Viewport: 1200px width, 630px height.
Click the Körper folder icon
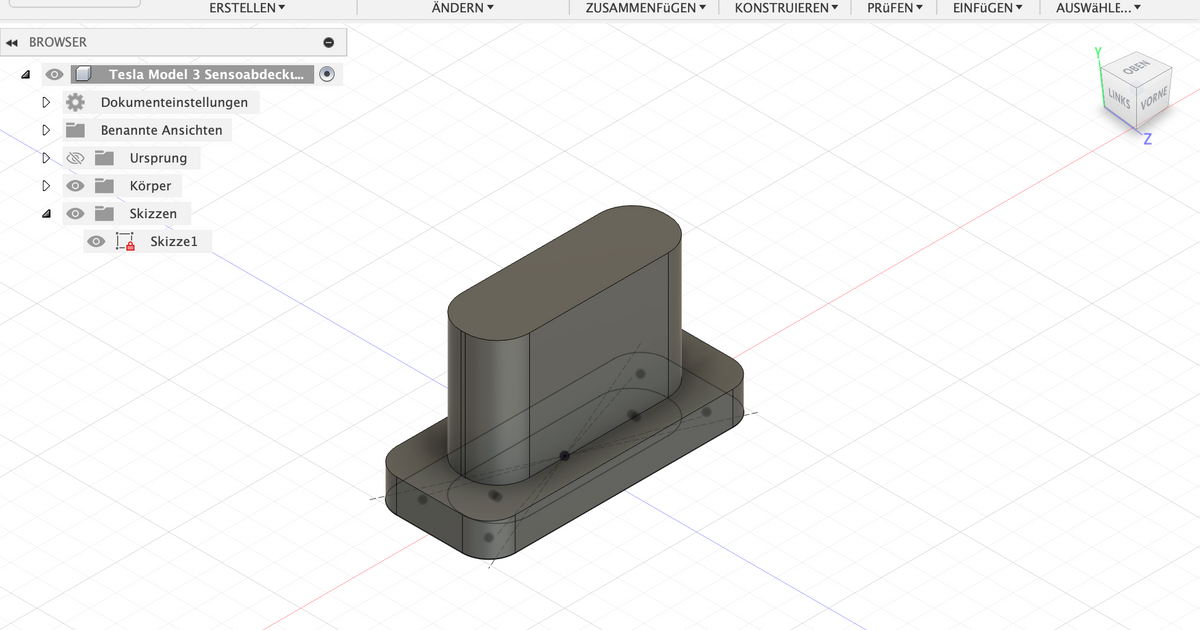[x=104, y=185]
